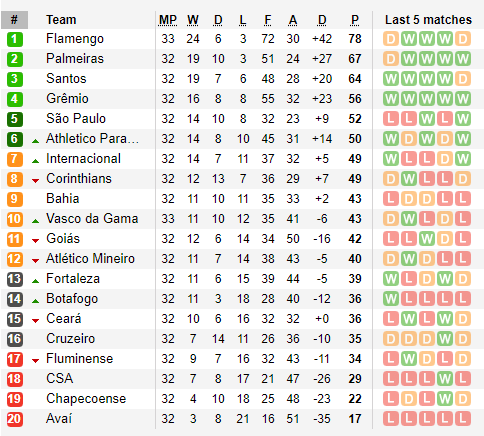
Task: Click the green up arrow beside Athletico Paranaense
Action: tap(35, 141)
